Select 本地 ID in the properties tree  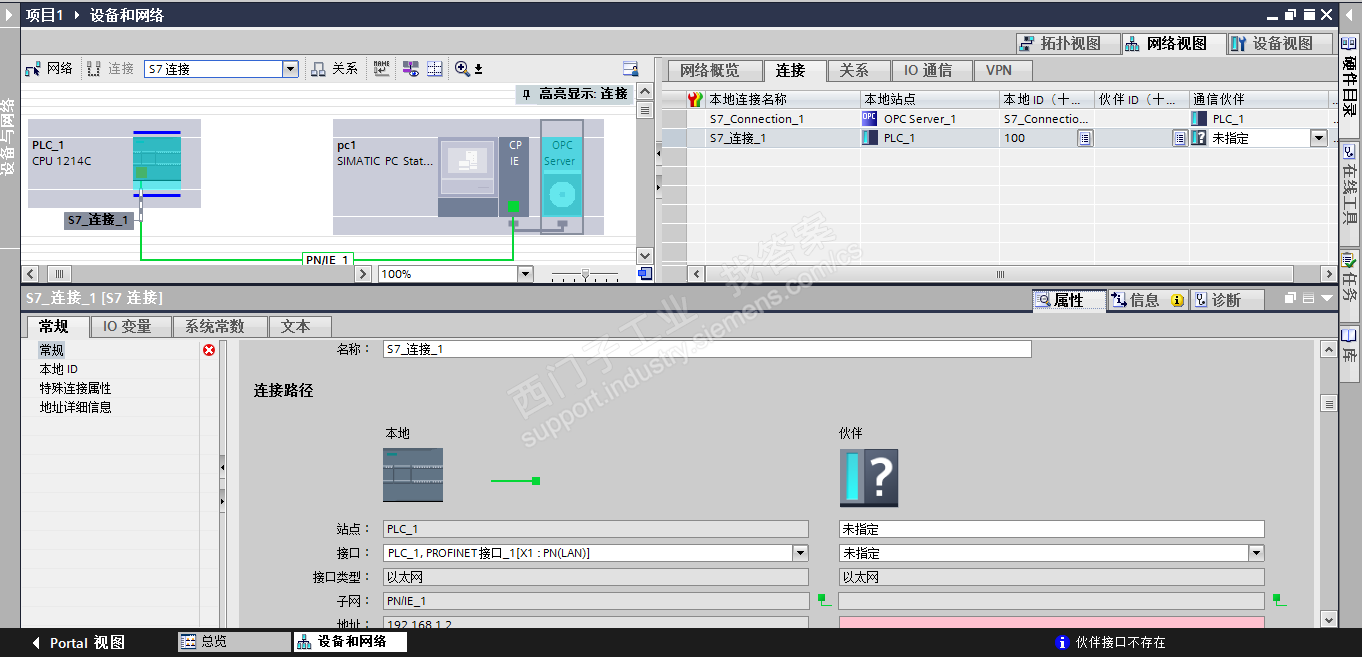tap(59, 369)
